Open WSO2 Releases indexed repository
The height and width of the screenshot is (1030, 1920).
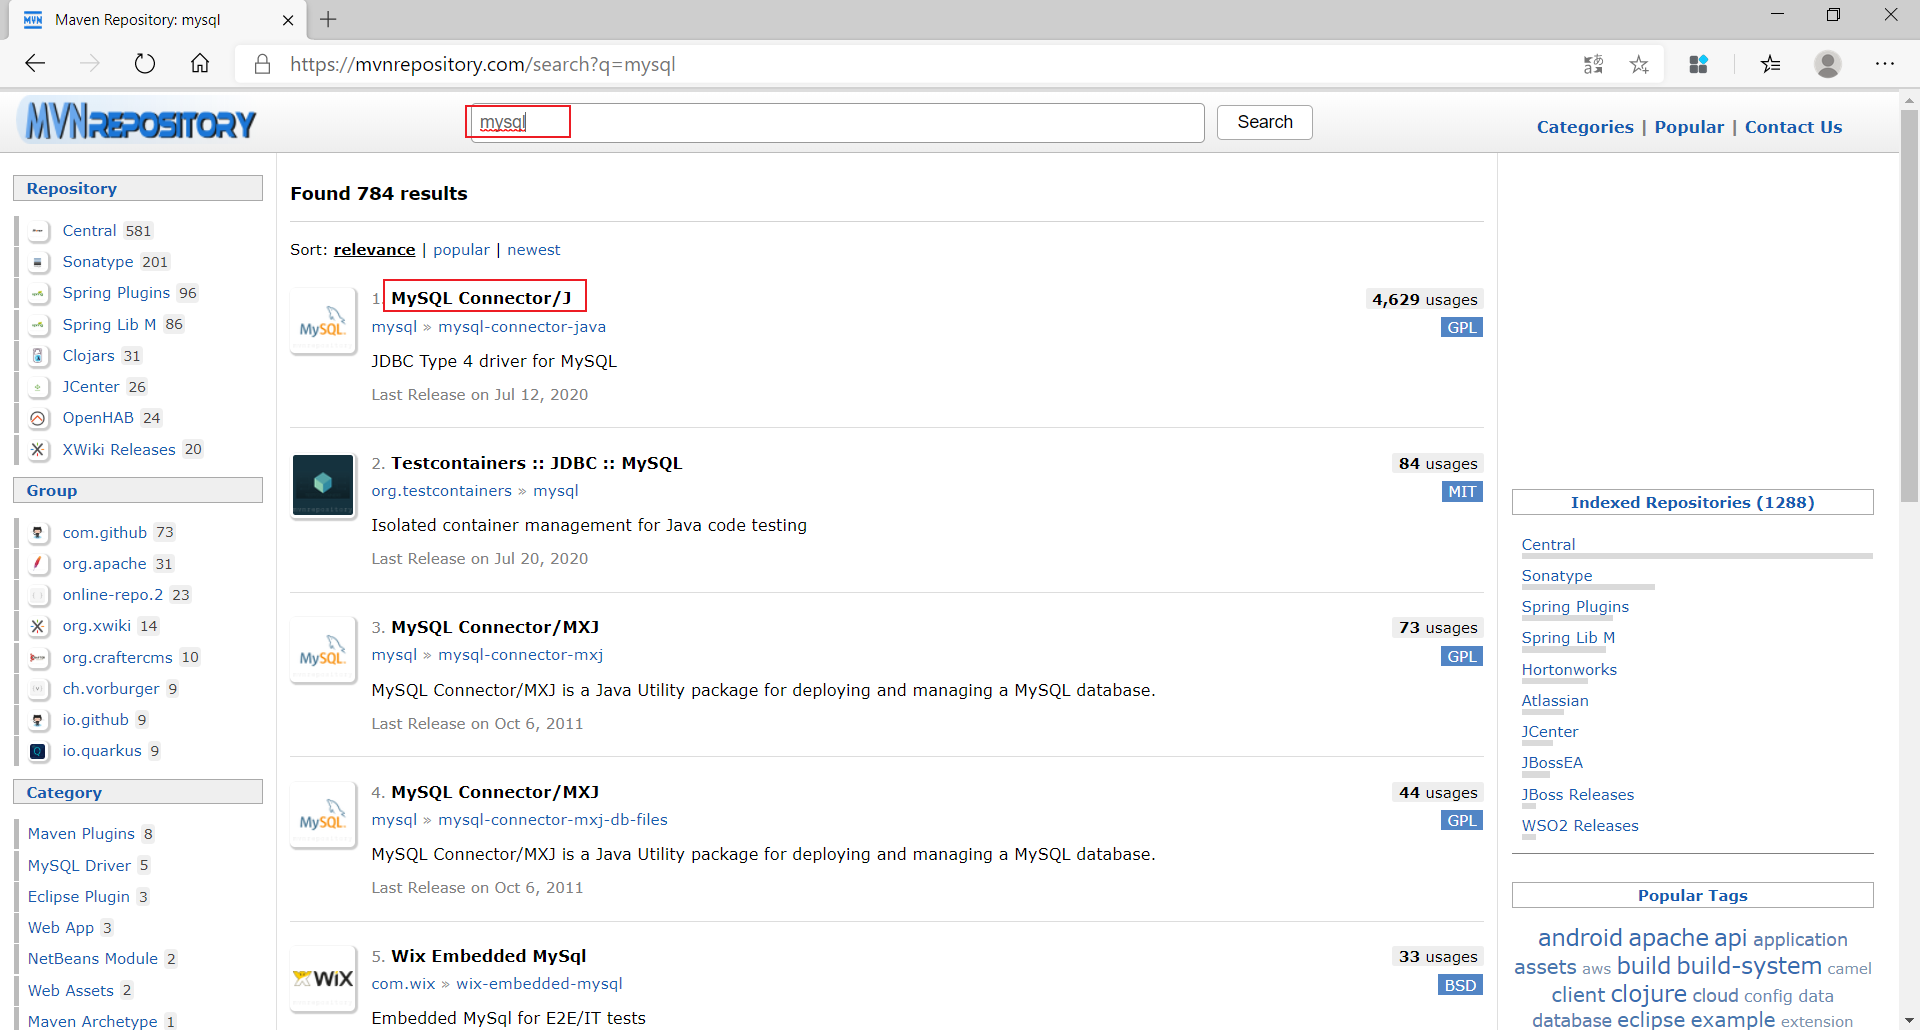coord(1580,826)
